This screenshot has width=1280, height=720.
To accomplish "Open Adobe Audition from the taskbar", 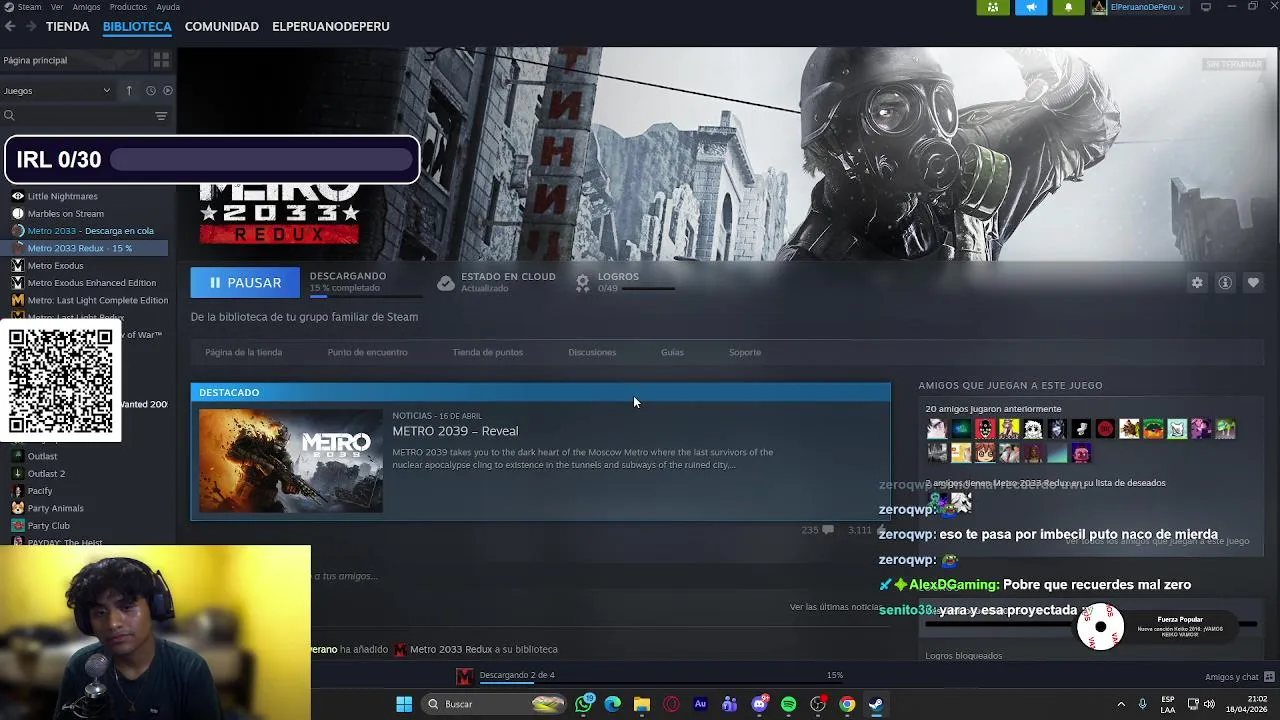I will point(700,704).
